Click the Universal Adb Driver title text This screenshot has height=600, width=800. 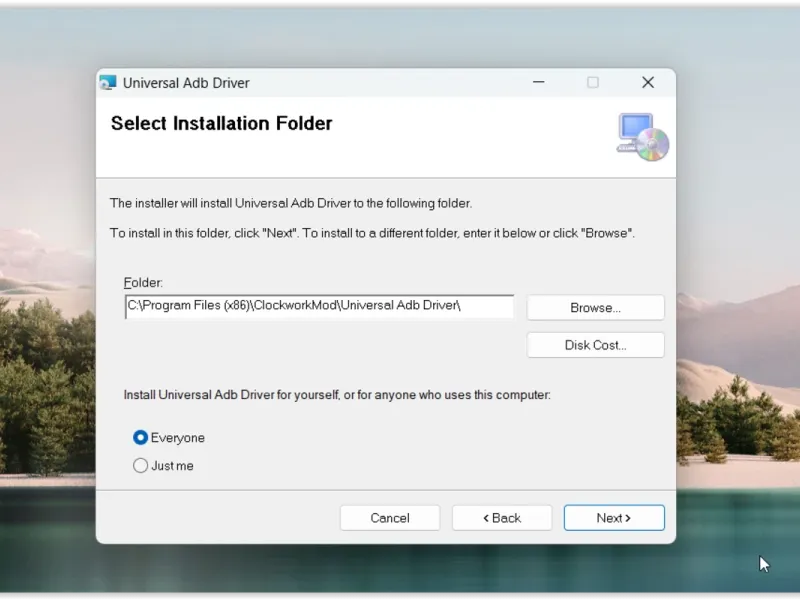(186, 83)
